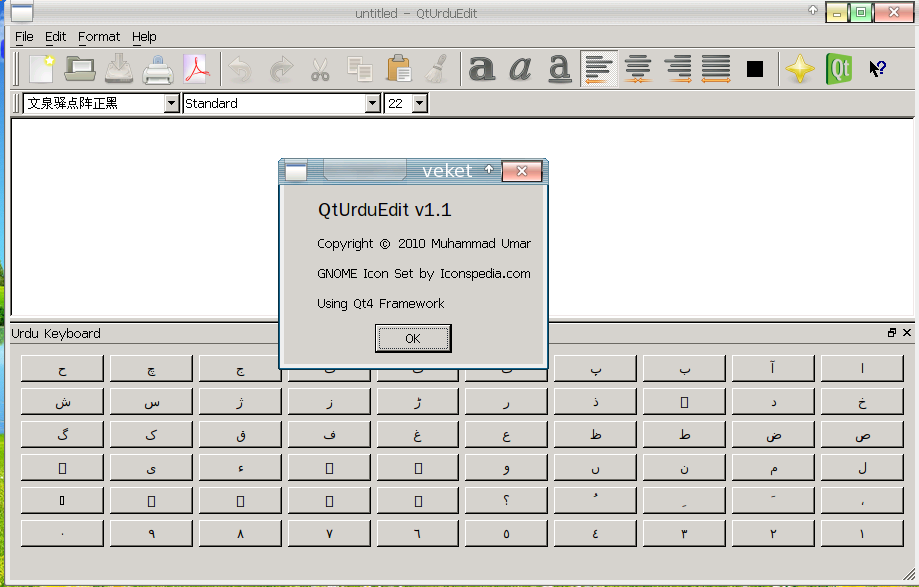Open the black text color picker

point(755,69)
